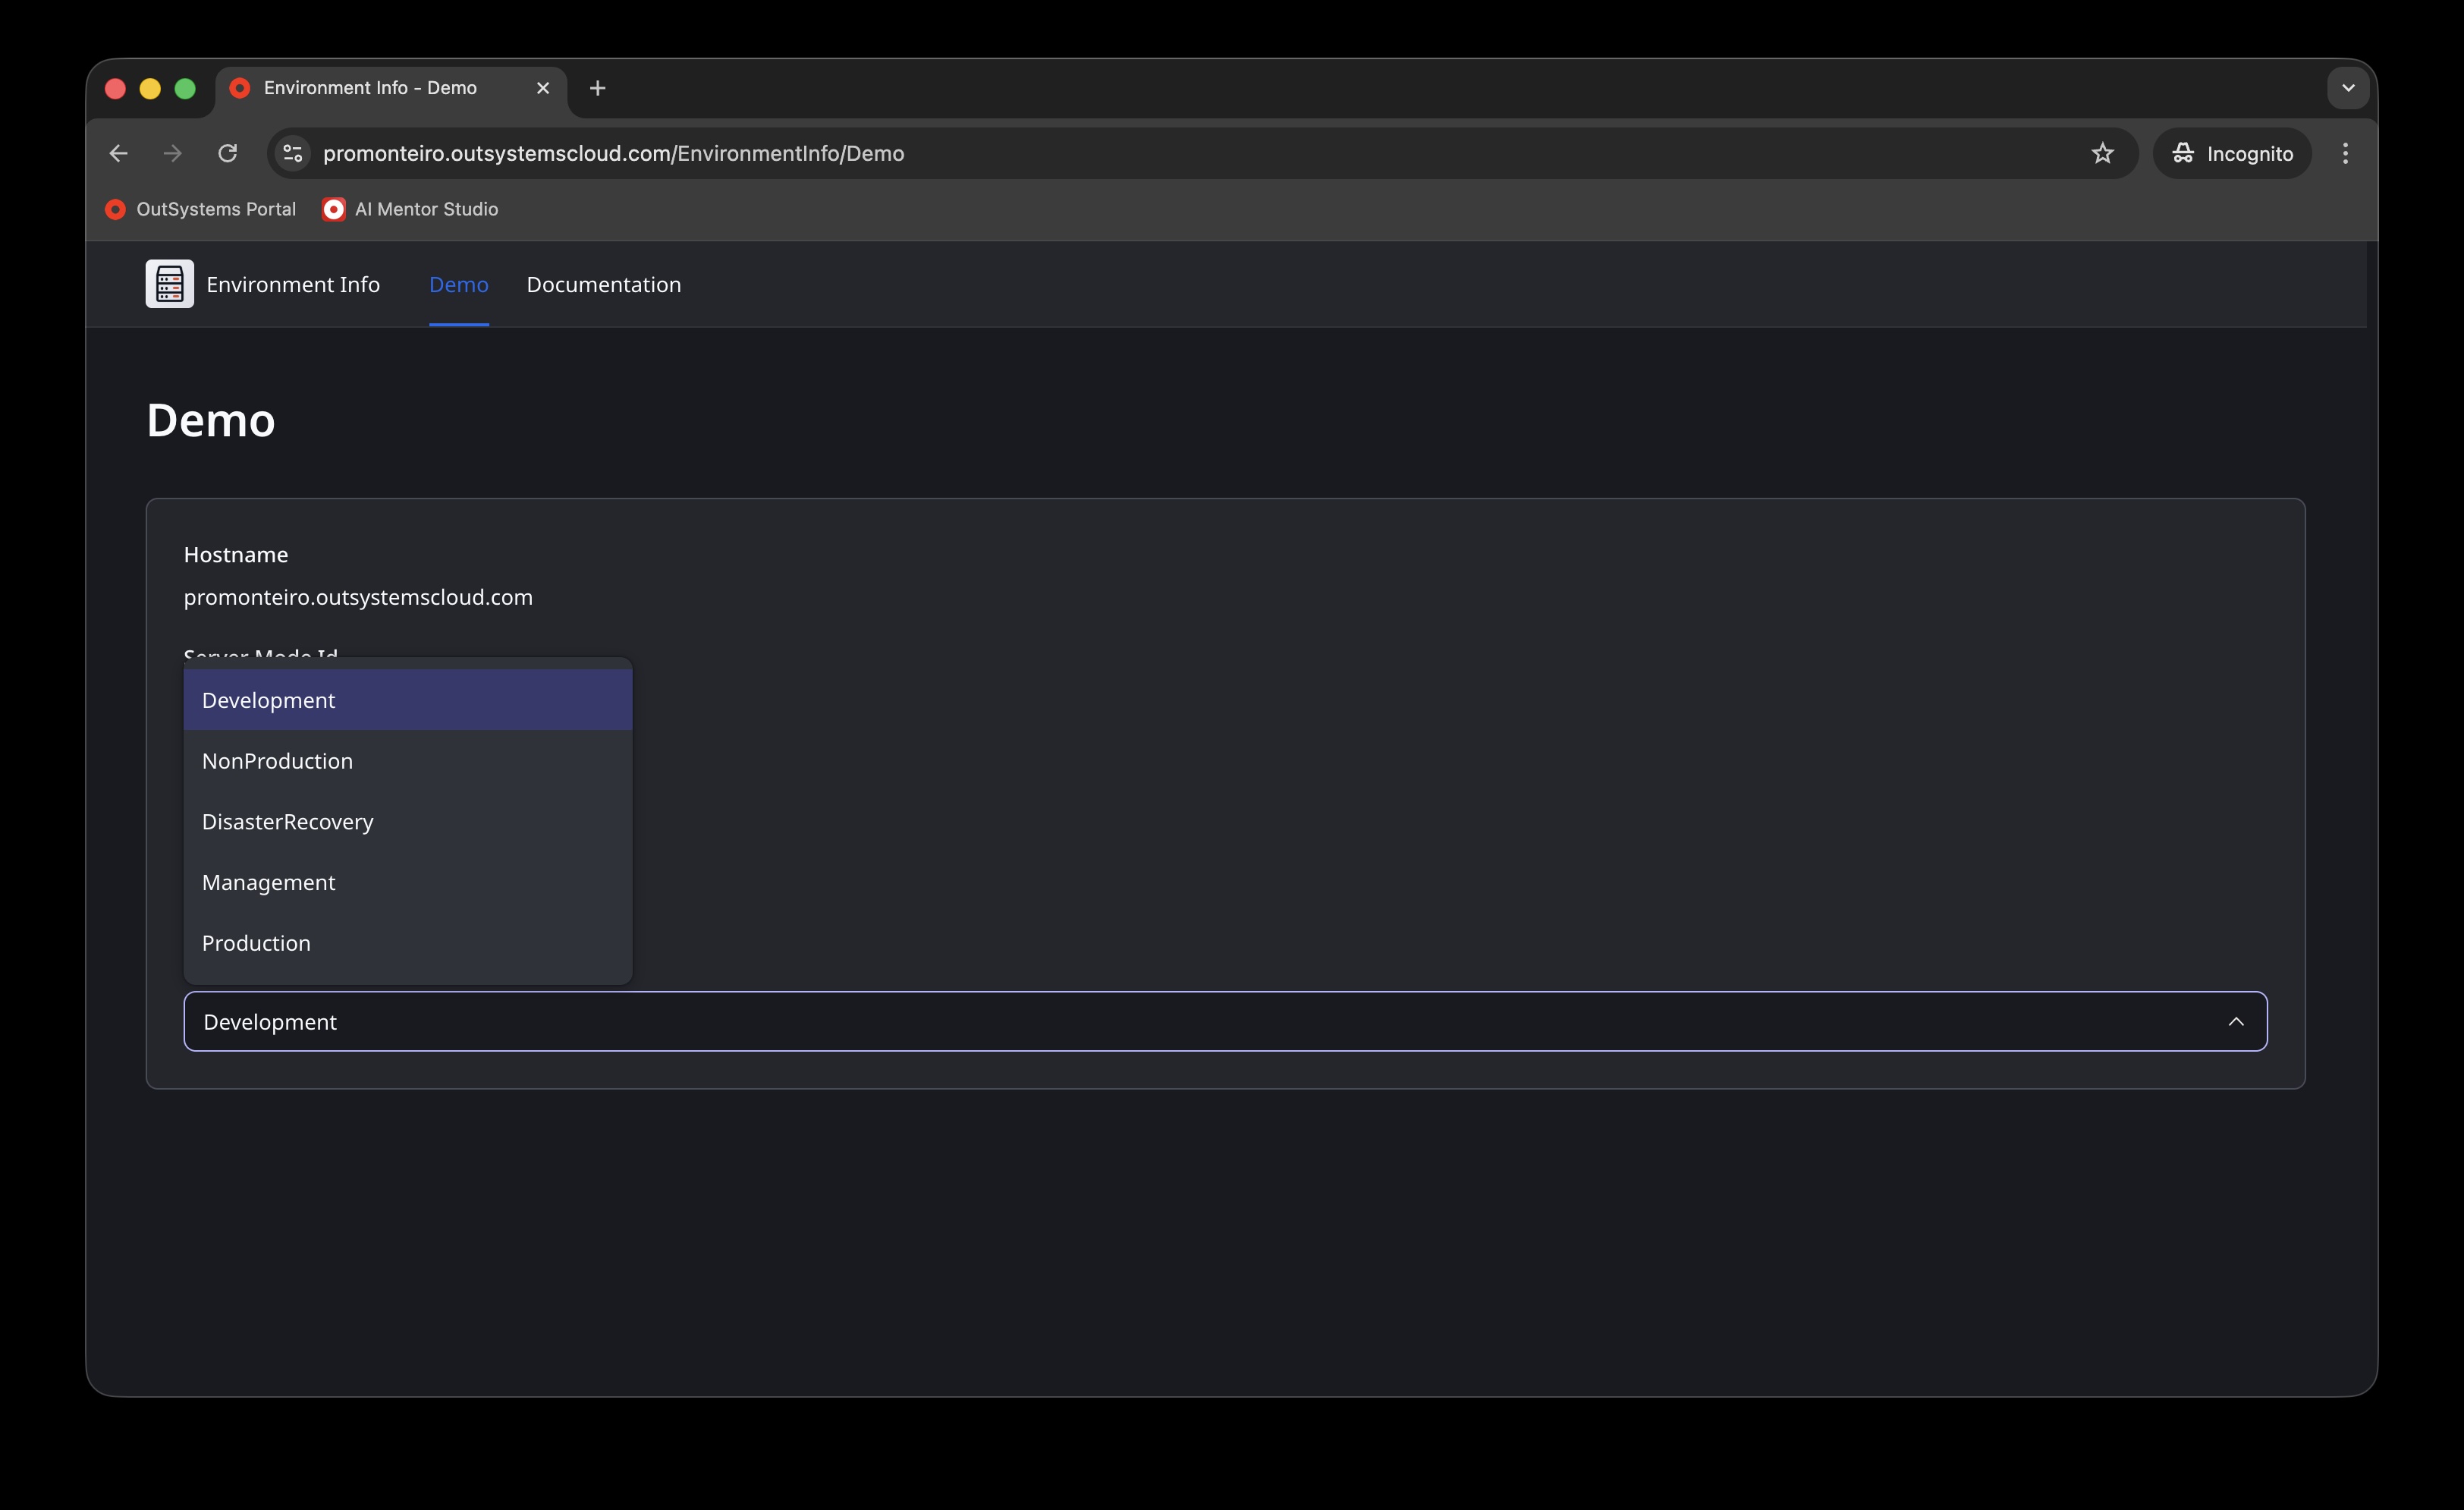Select the NonProduction option

pyautogui.click(x=408, y=761)
